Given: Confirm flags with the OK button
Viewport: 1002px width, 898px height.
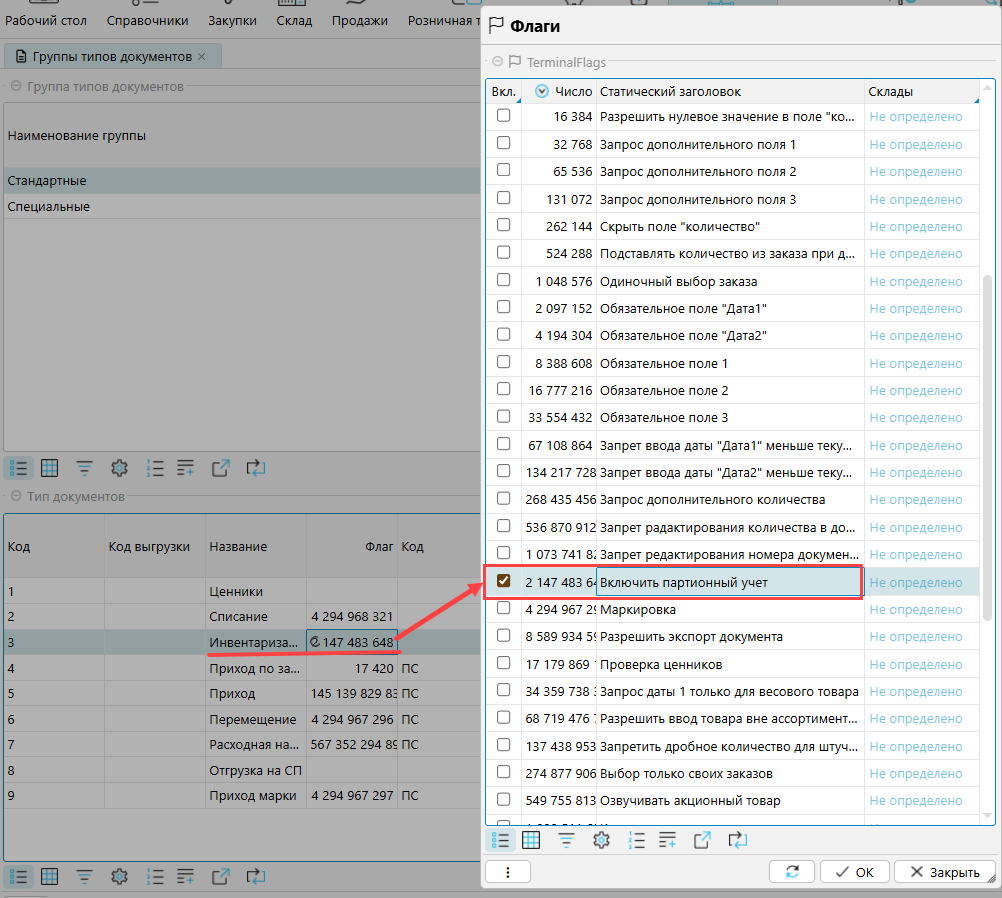Looking at the screenshot, I should [x=854, y=872].
